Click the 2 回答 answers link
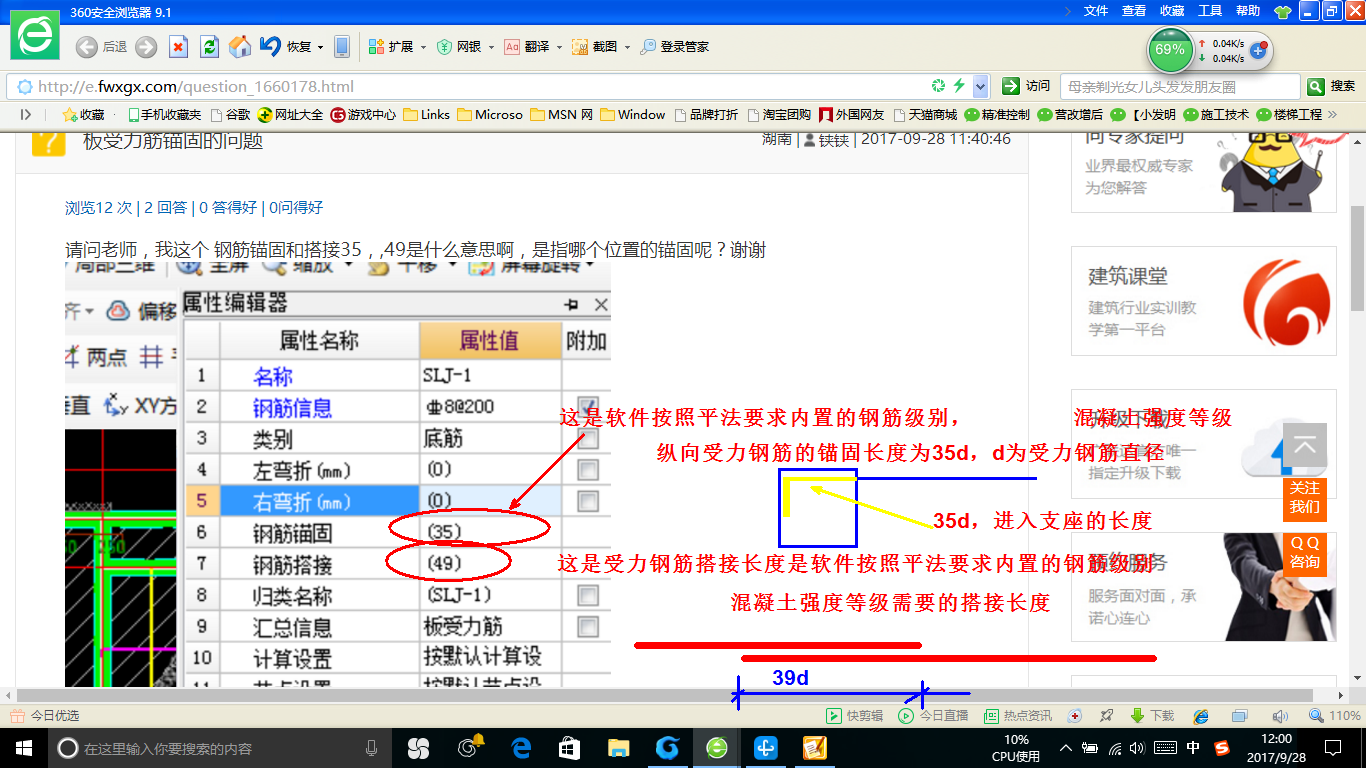 point(165,208)
